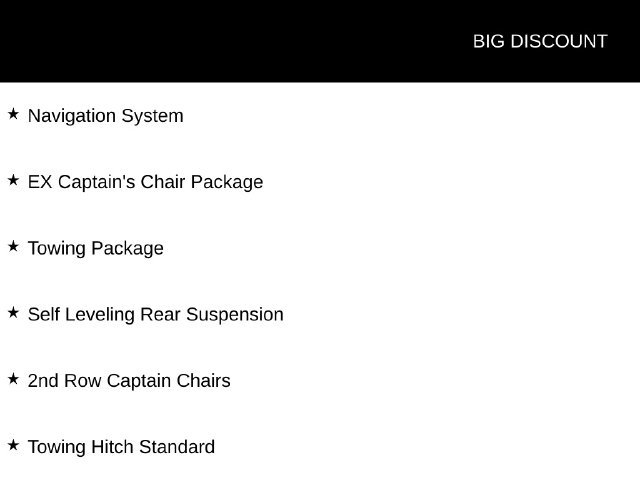Click the word Navigation in the list

click(x=72, y=116)
